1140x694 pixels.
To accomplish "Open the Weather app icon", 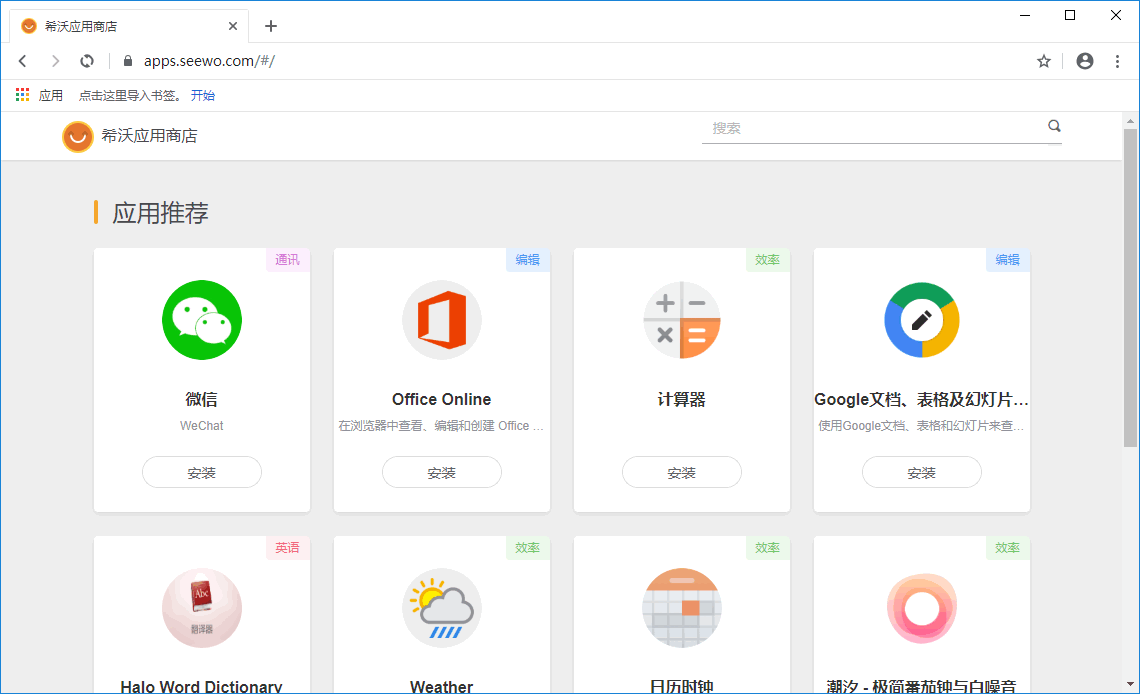I will [442, 608].
